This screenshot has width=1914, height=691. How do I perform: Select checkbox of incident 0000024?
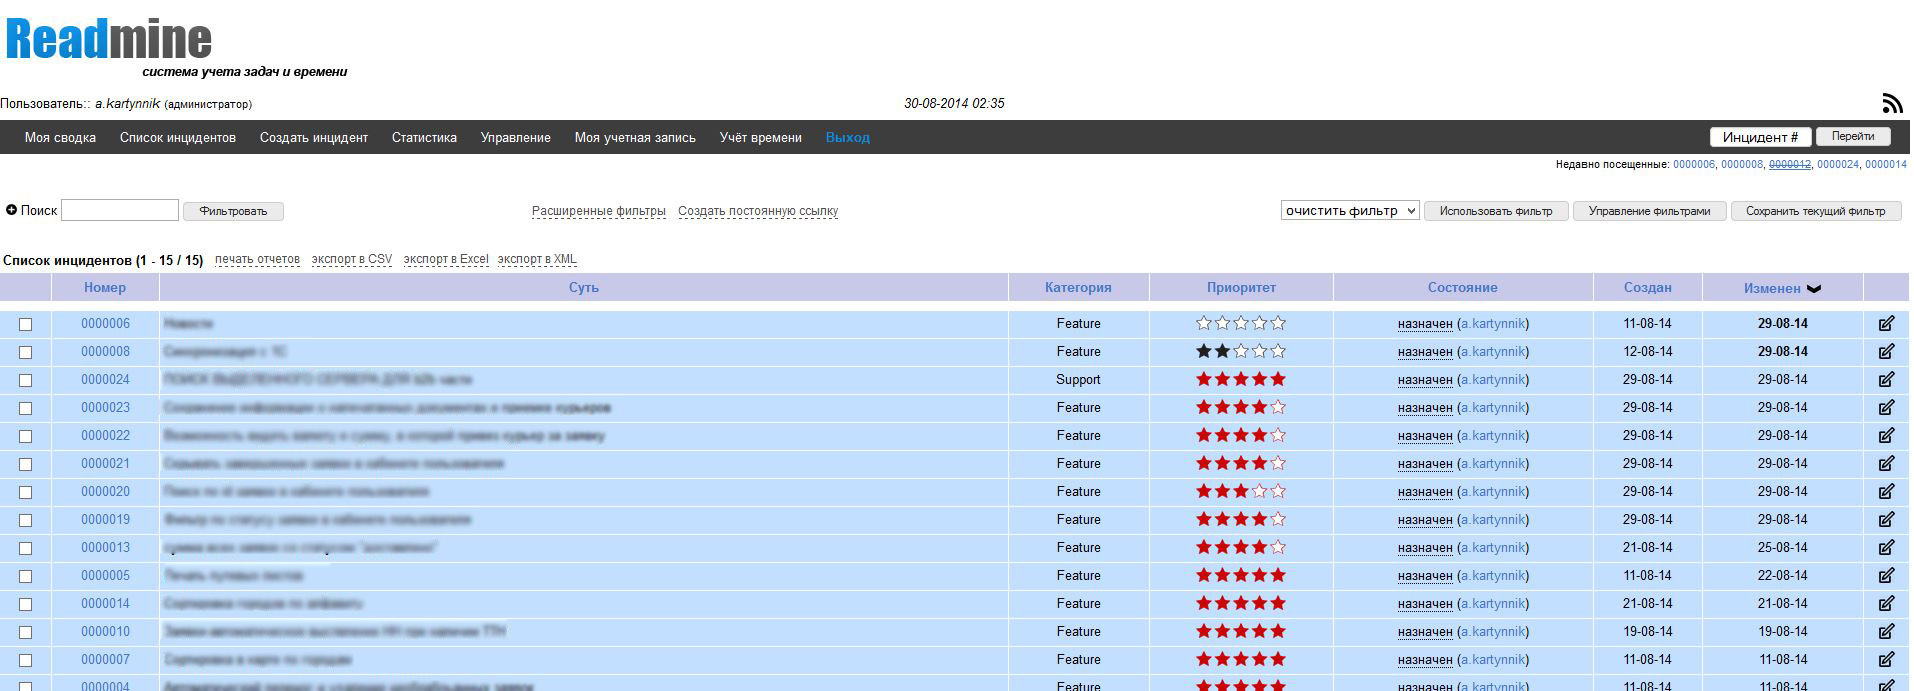[26, 381]
